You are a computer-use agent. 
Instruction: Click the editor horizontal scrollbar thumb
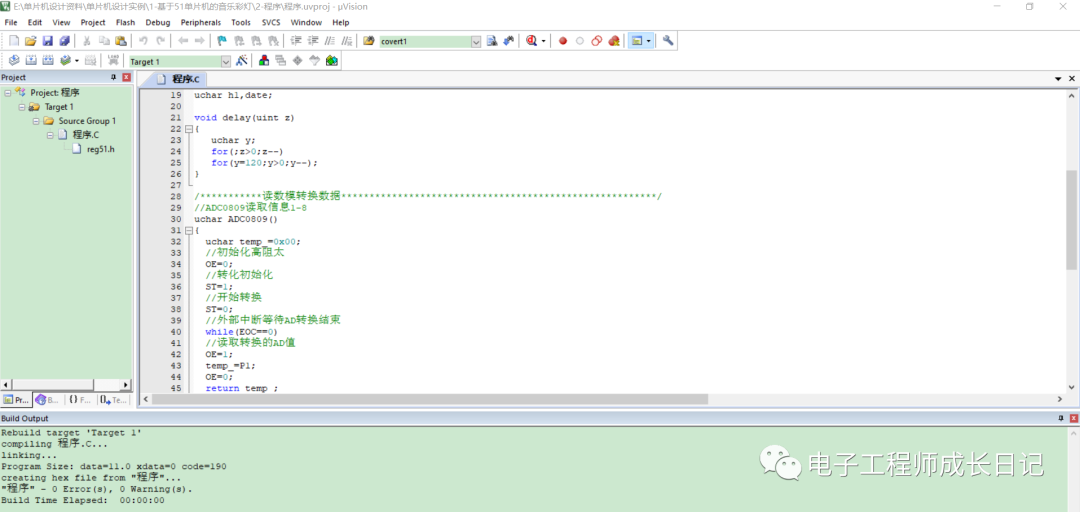pyautogui.click(x=430, y=399)
